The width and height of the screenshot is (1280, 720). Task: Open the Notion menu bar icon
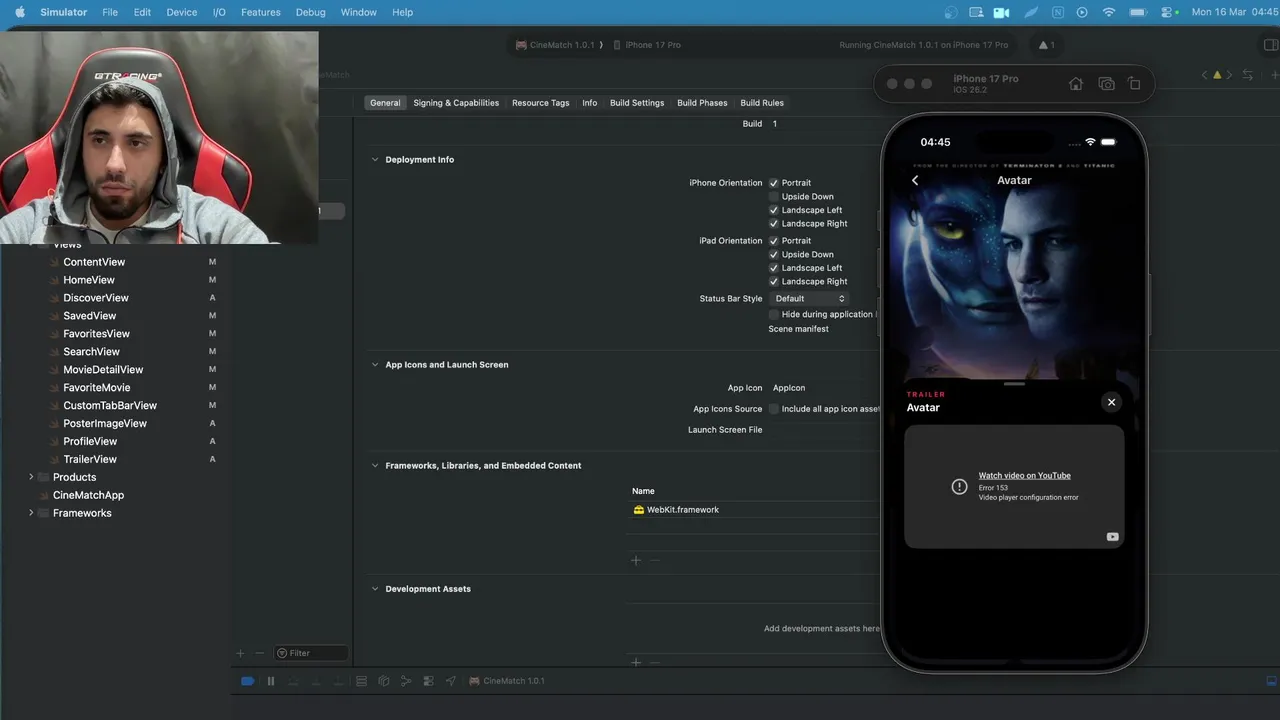tap(1058, 12)
